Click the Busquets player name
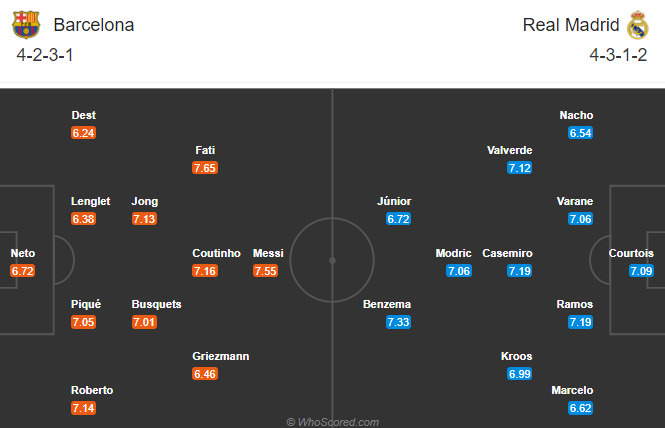The width and height of the screenshot is (665, 428). (x=156, y=304)
